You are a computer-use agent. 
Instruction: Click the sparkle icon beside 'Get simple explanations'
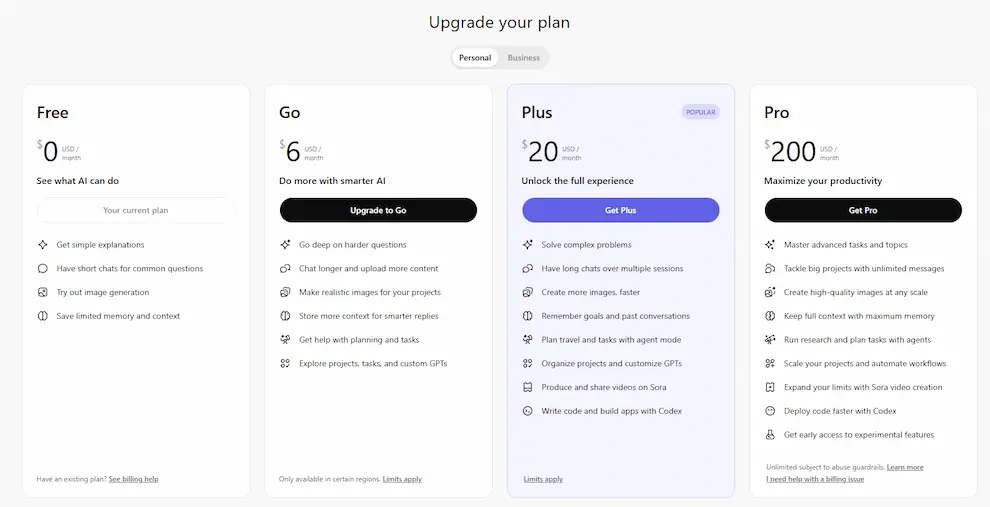coord(43,245)
